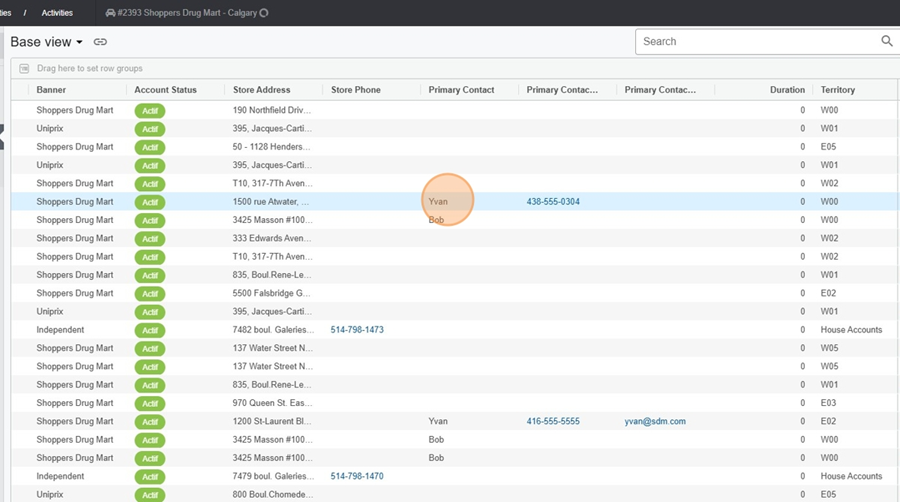Click the Uniprix banner in the 800 Boul.Chomede row

(x=50, y=494)
